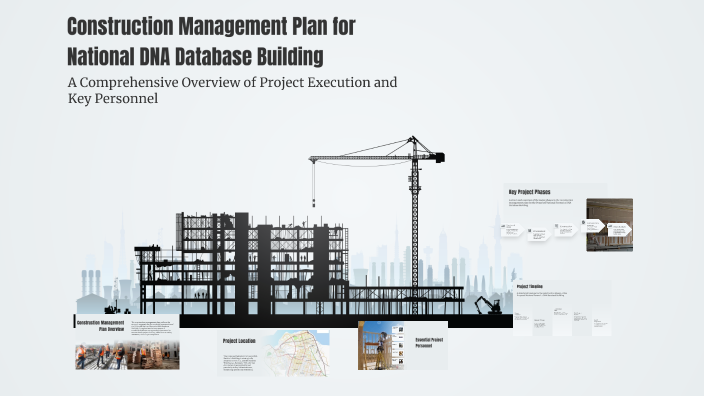Click the tower crane silhouette graphic

413,224
